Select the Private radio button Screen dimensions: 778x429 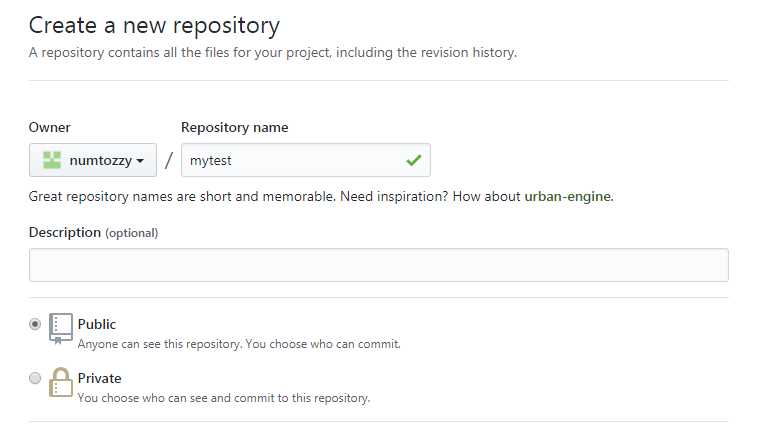[35, 378]
